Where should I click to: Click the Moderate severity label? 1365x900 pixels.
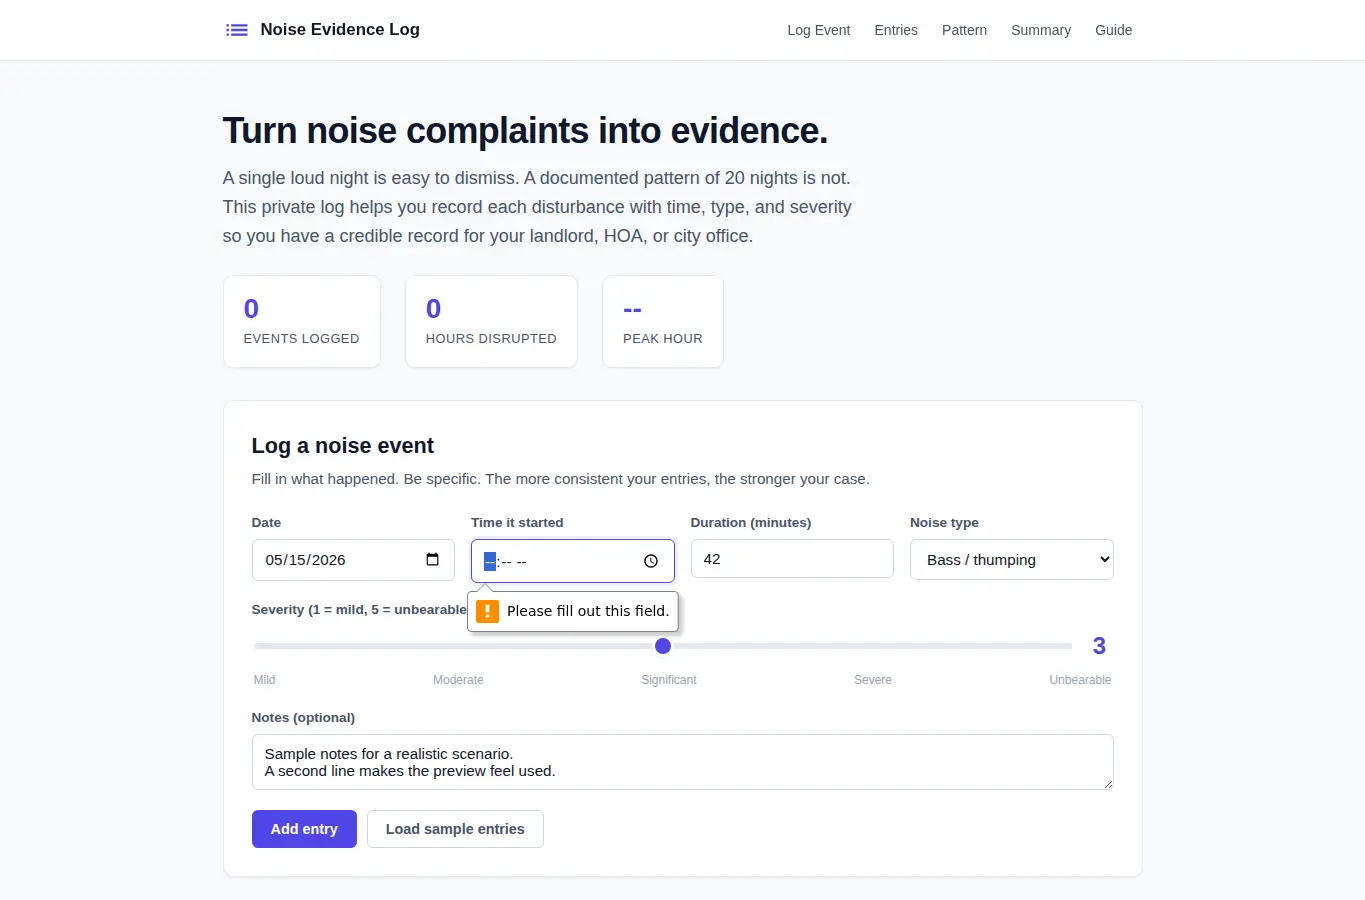click(x=458, y=680)
